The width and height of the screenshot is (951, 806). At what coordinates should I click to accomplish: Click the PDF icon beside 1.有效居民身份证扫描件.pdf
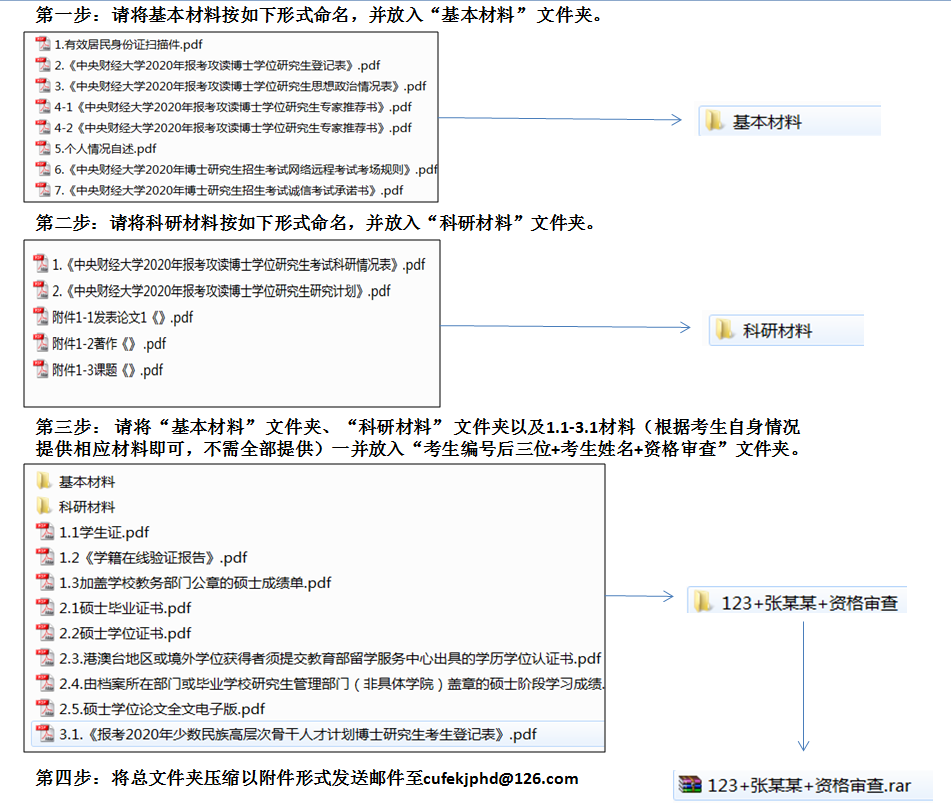tap(42, 44)
